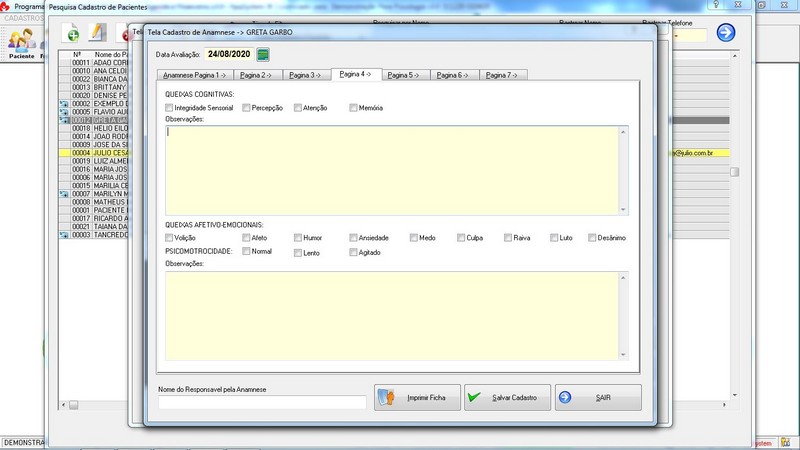
Task: Select patient row 00019 LUIZ ALMEI
Action: coord(94,161)
